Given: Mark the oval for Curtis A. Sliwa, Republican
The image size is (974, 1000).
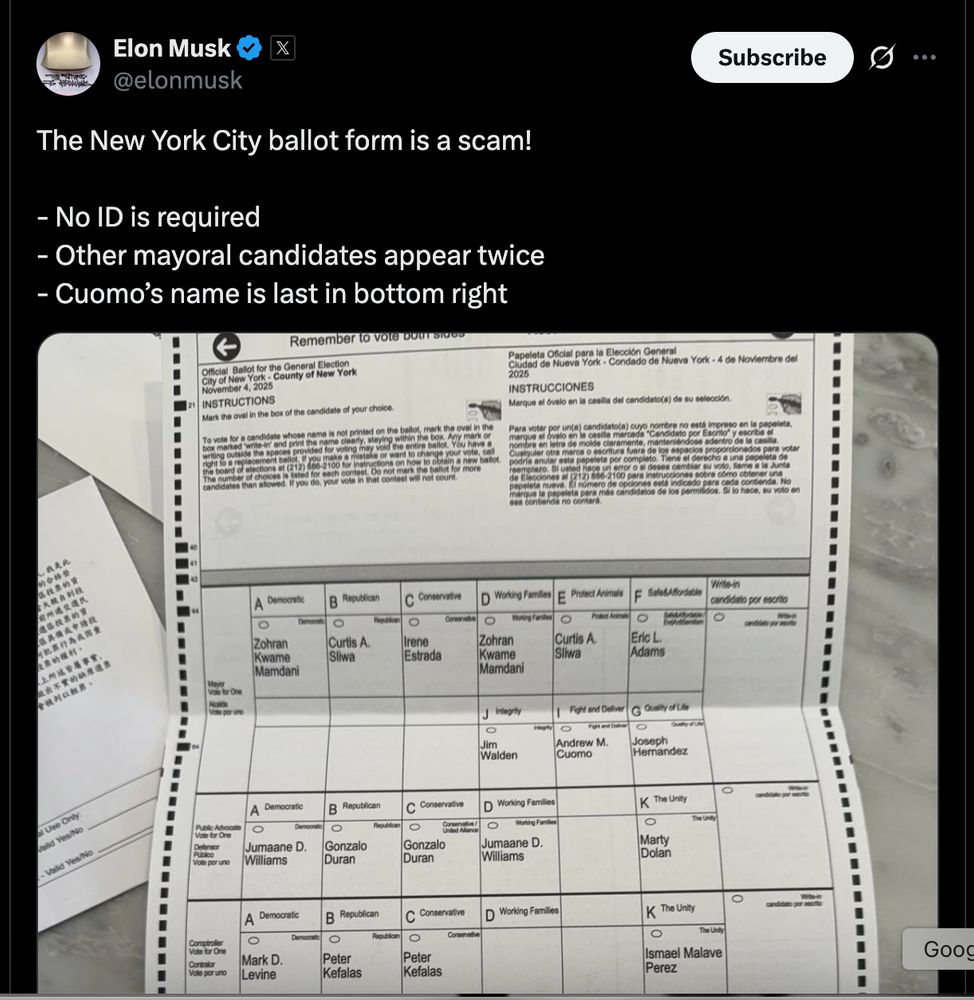Looking at the screenshot, I should coord(338,625).
